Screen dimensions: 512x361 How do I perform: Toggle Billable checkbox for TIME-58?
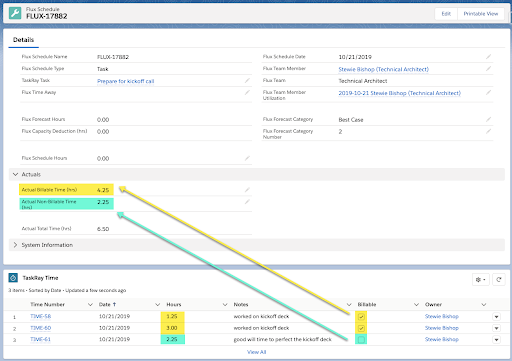[x=361, y=317]
